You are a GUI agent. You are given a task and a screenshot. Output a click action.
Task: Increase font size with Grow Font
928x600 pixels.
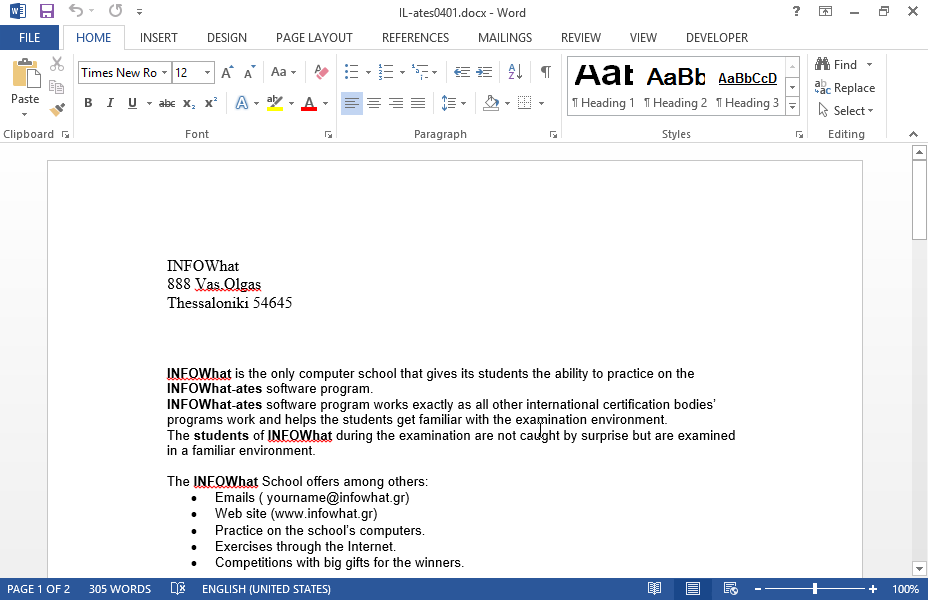227,72
